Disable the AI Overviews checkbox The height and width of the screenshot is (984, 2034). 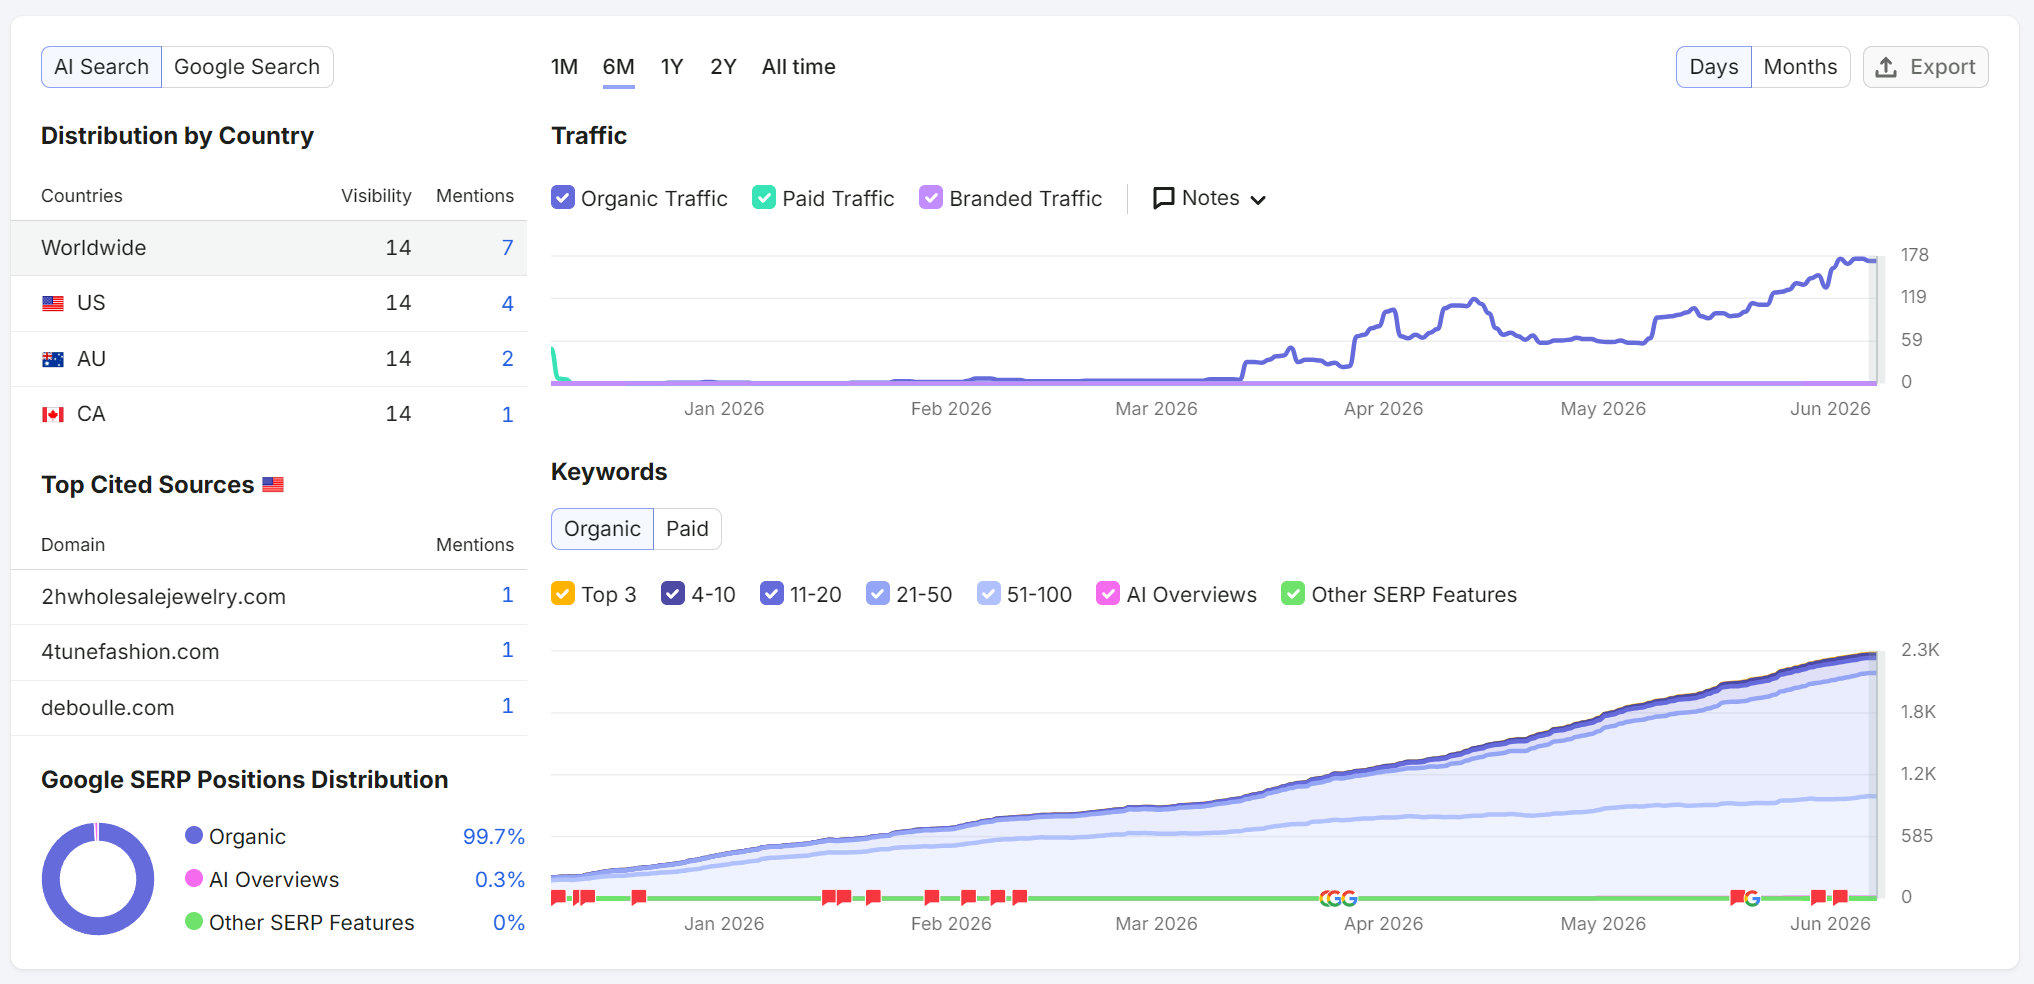pyautogui.click(x=1108, y=593)
